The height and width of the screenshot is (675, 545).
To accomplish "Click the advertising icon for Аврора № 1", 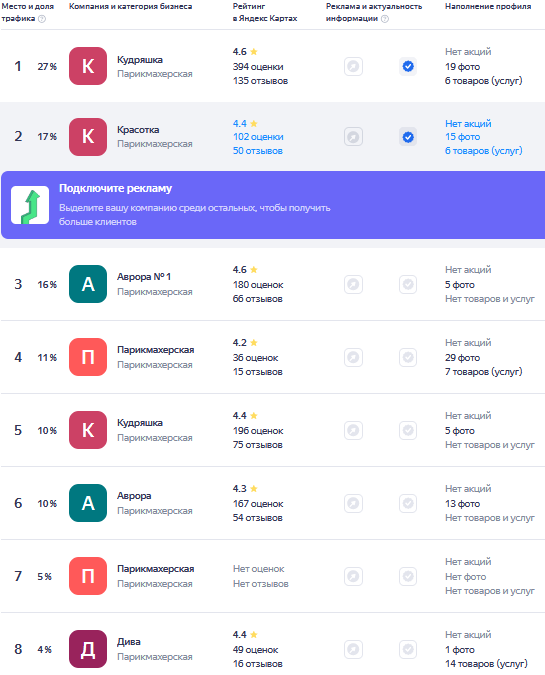I will [353, 285].
